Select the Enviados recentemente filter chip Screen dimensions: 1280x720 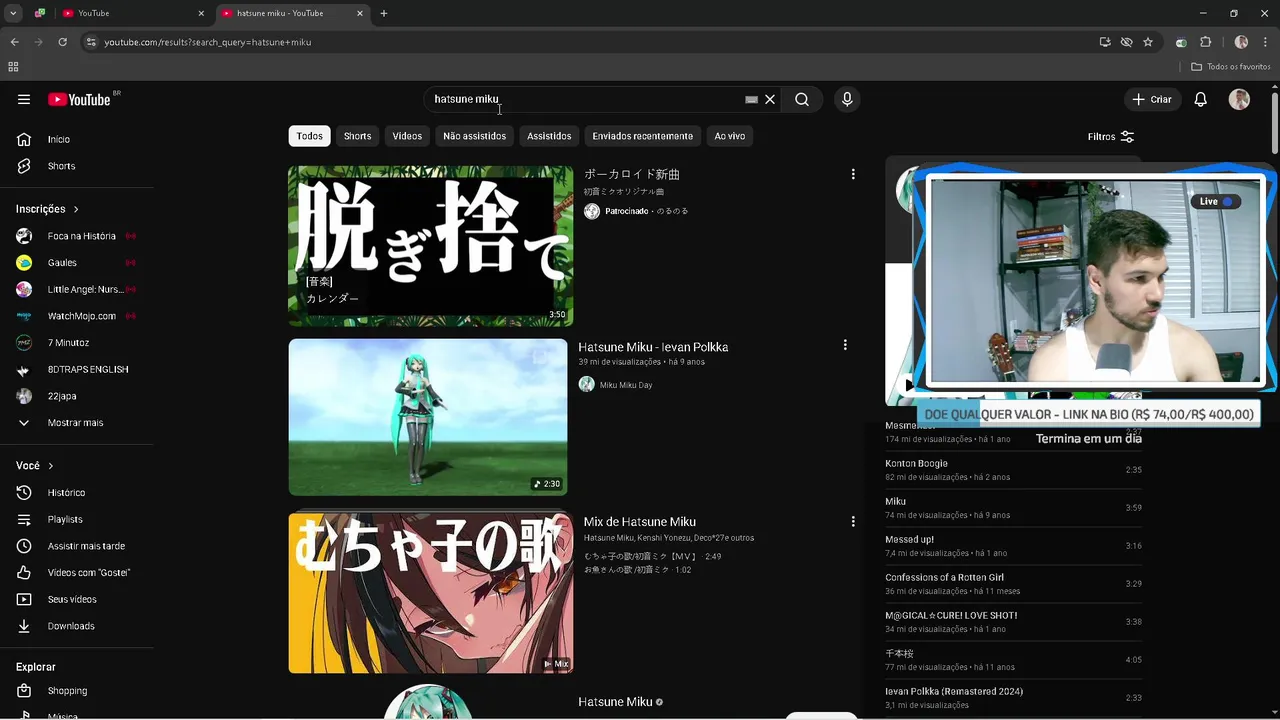642,136
